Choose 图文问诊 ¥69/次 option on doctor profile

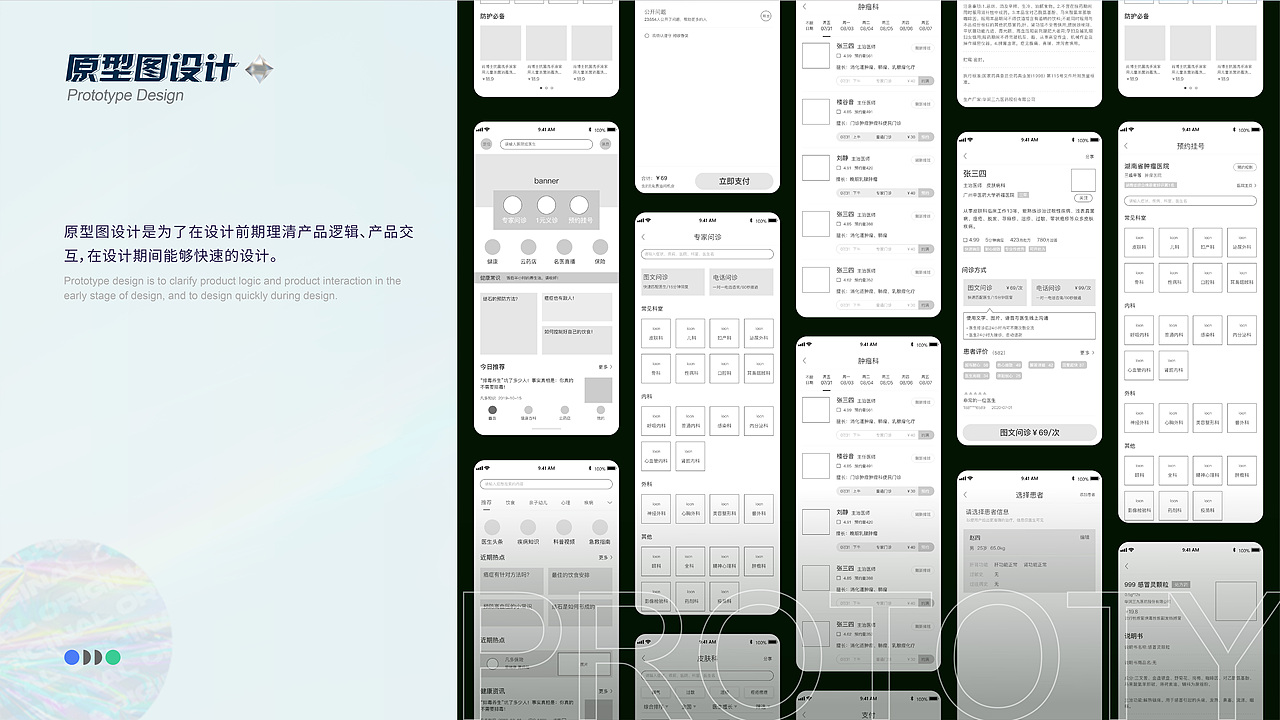994,291
